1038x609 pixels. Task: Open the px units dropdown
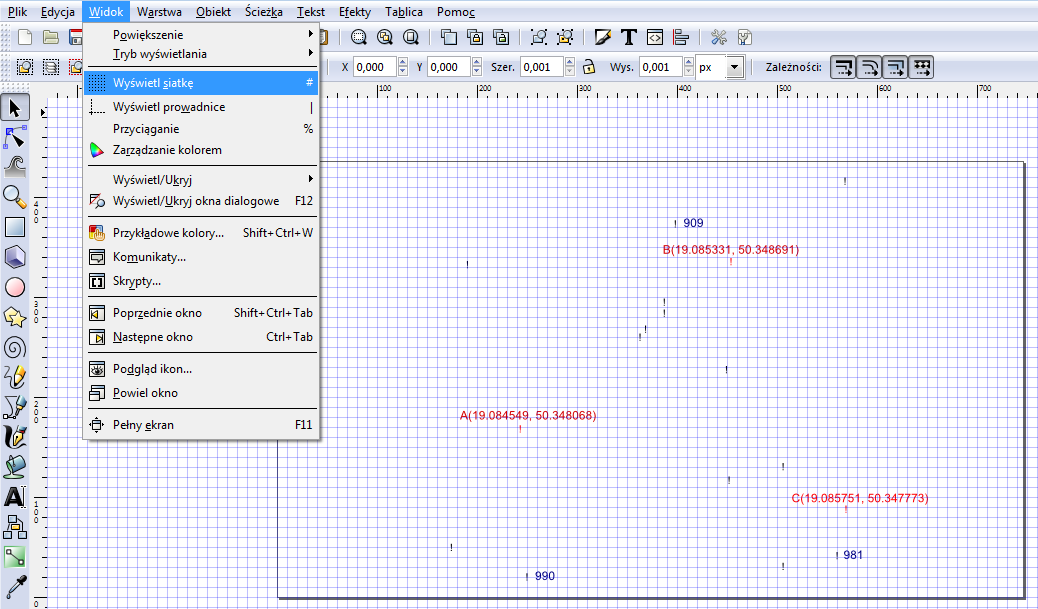click(734, 67)
